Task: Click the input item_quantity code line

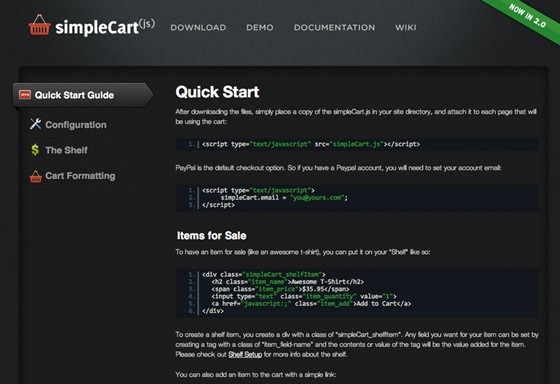Action: [304, 296]
